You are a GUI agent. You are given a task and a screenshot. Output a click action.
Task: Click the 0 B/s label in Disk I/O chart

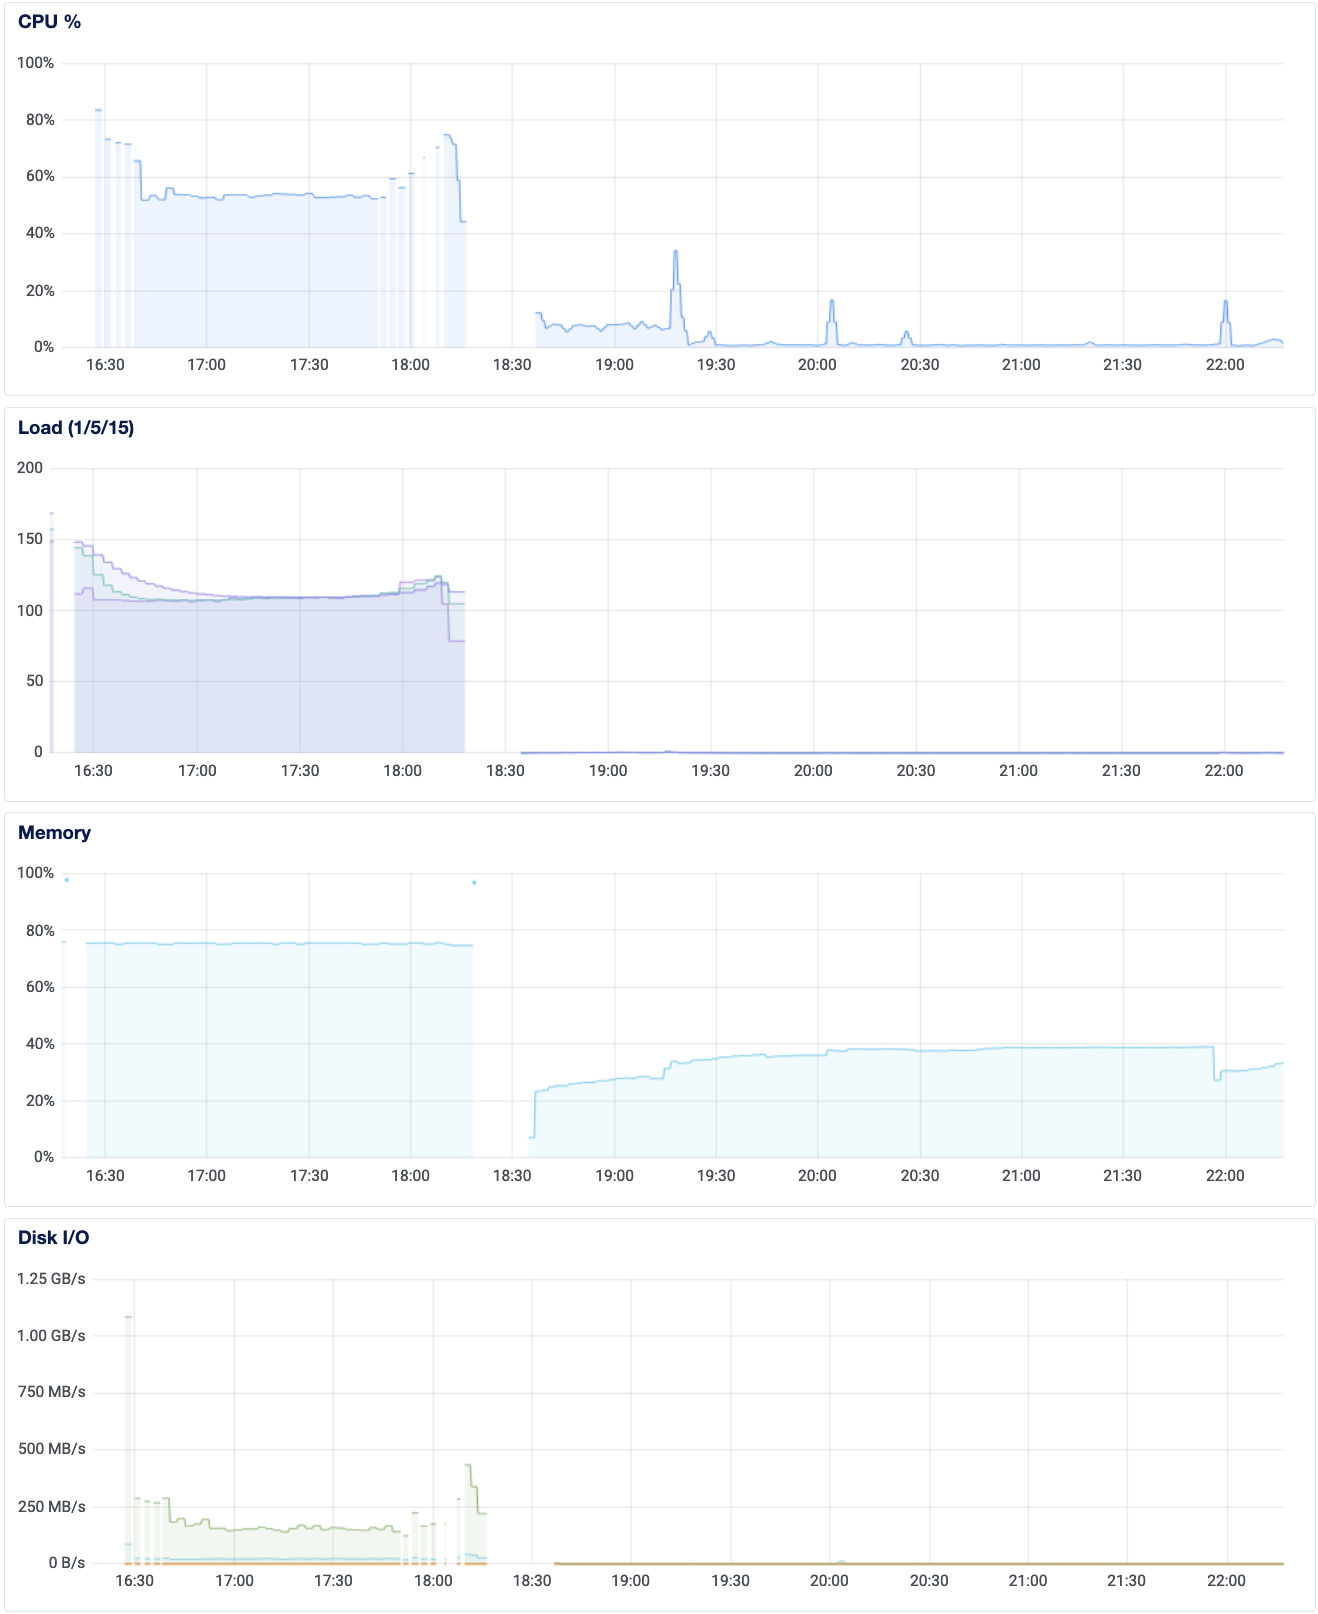click(x=67, y=1563)
